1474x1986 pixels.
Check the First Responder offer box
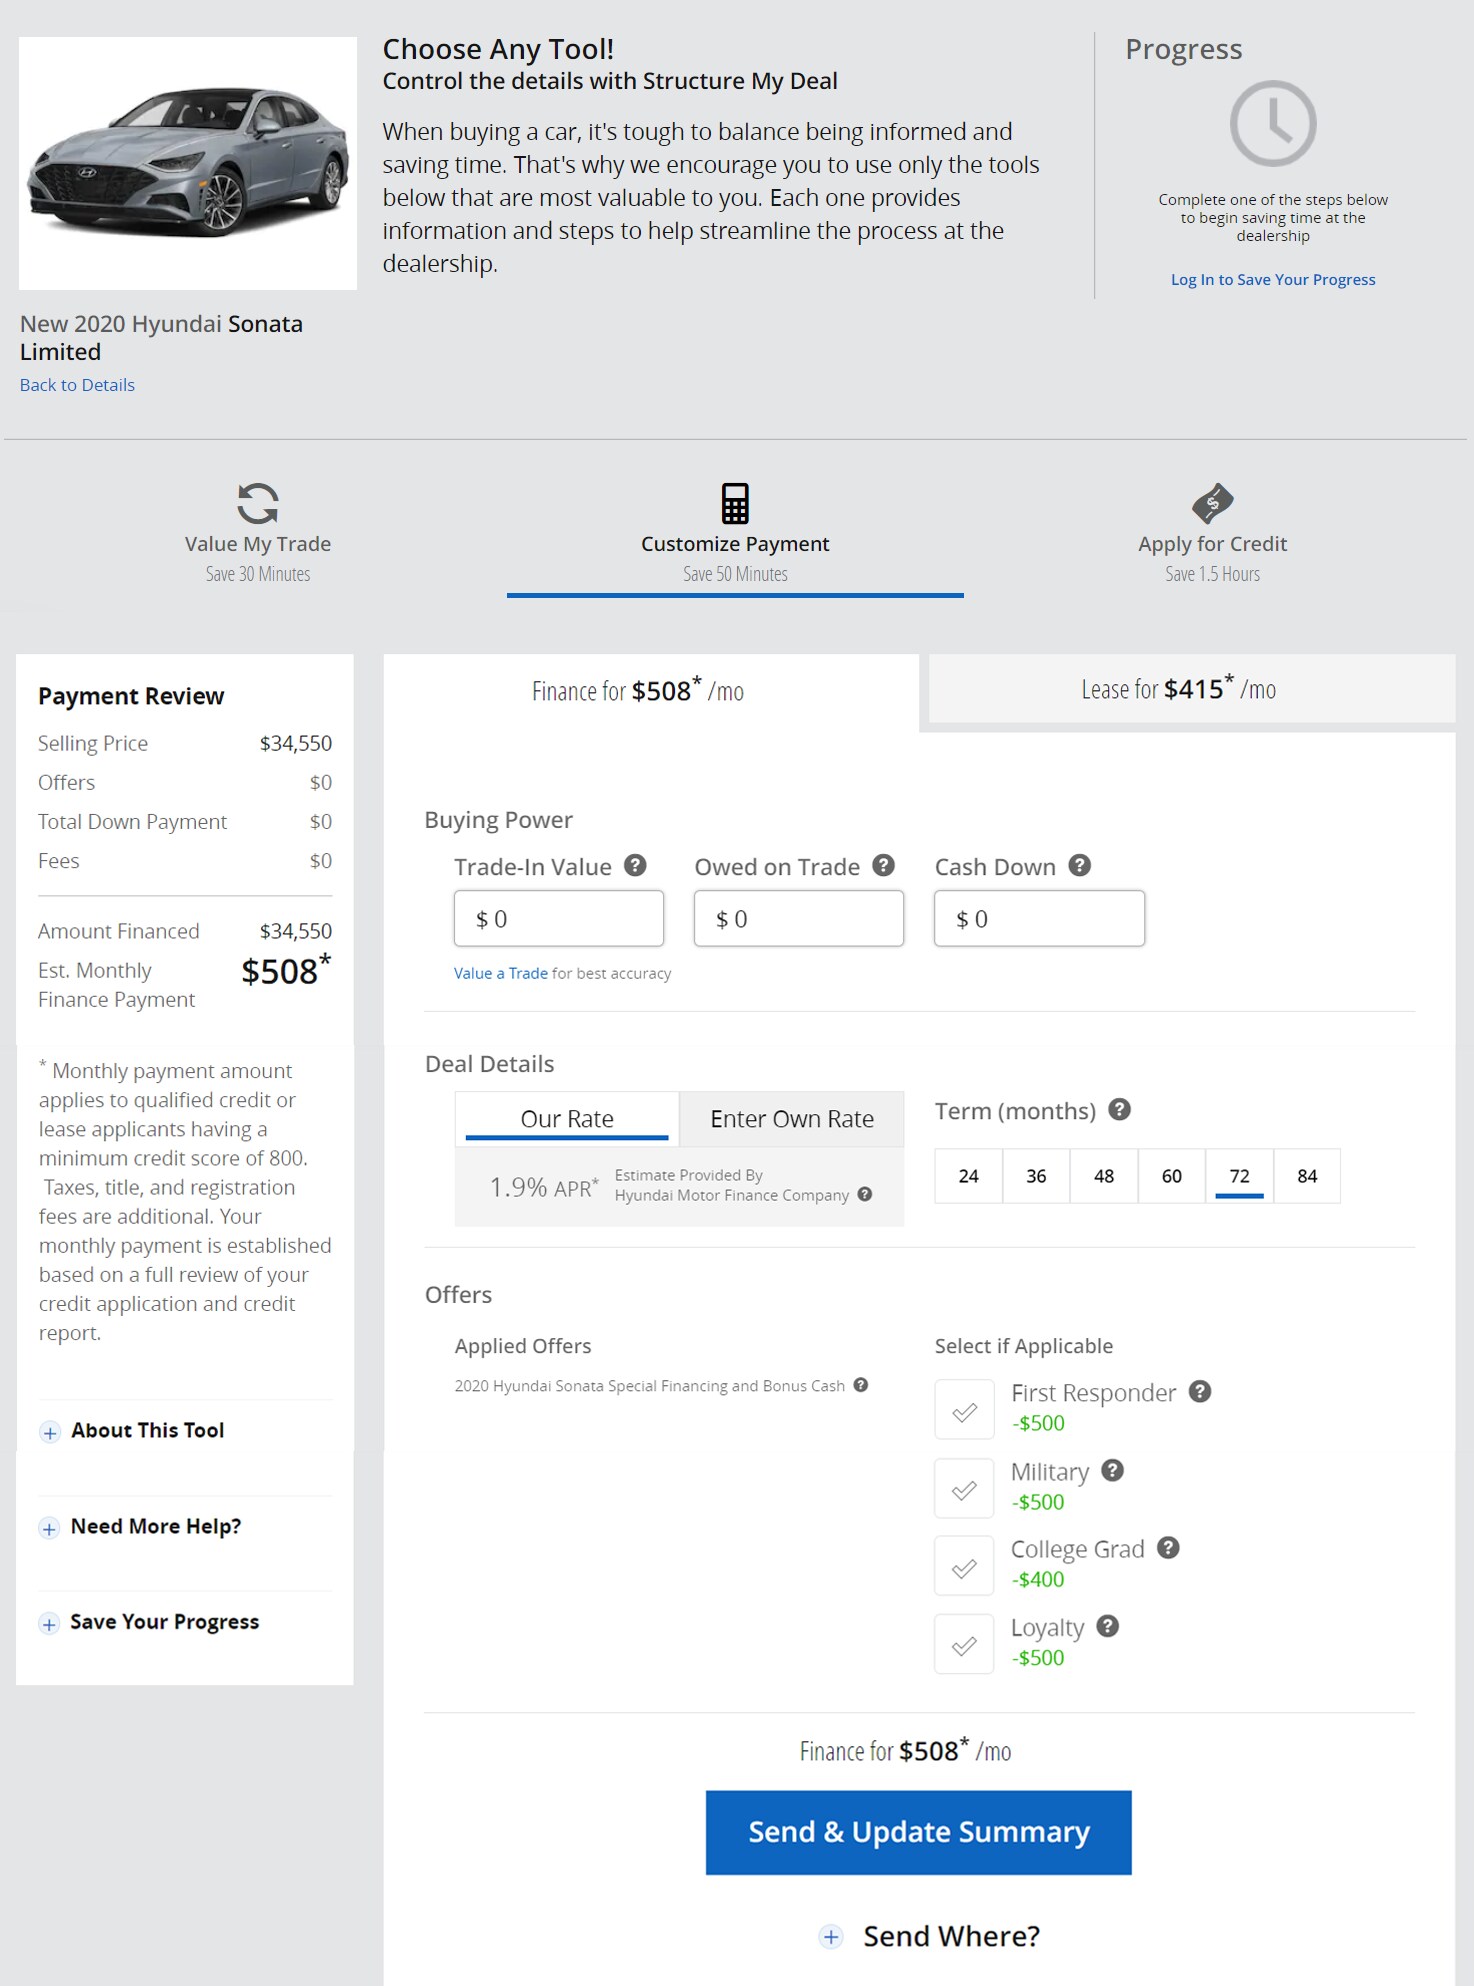tap(964, 1410)
